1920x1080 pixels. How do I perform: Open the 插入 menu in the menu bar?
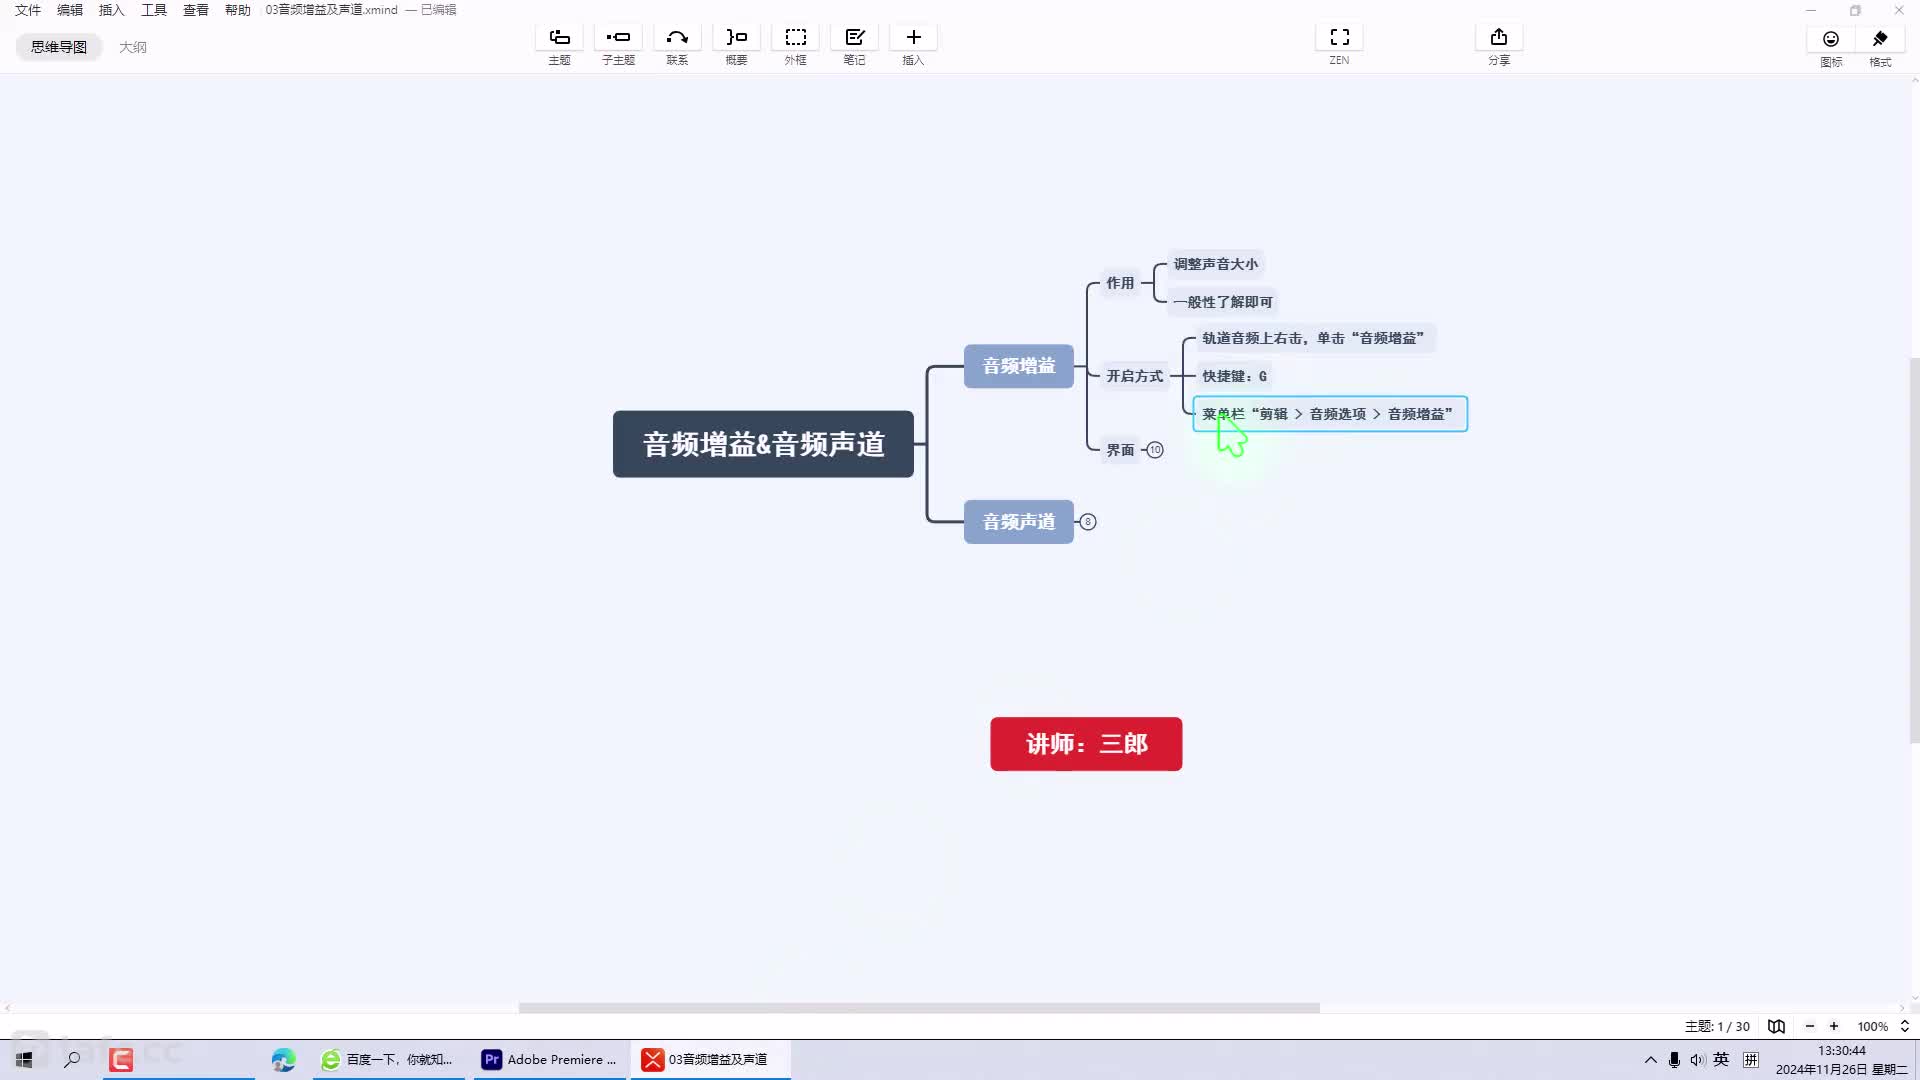[x=112, y=10]
